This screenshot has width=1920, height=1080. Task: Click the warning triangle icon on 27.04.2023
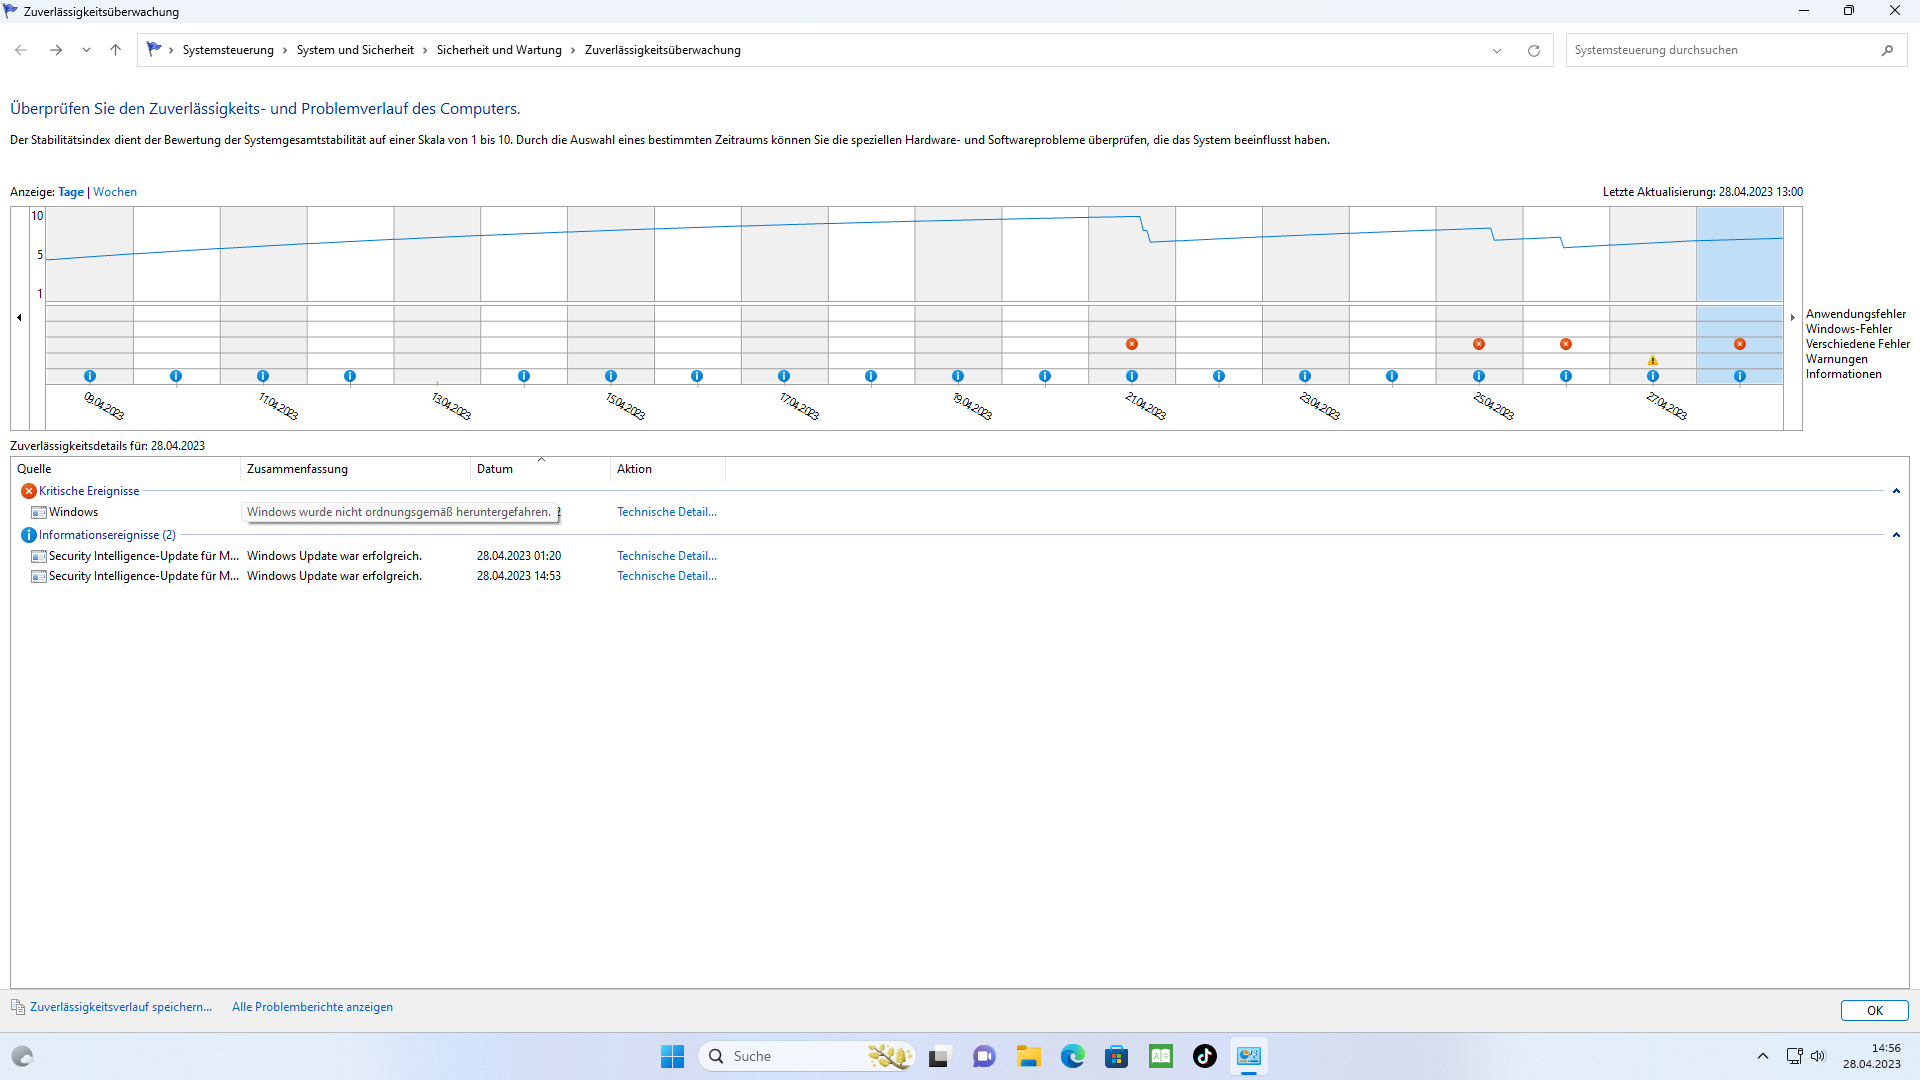[x=1652, y=361]
